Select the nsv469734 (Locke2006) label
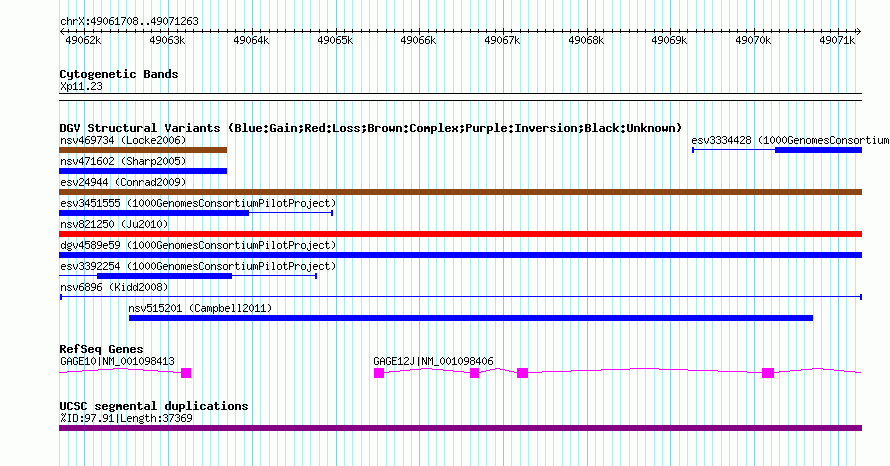 click(x=123, y=140)
